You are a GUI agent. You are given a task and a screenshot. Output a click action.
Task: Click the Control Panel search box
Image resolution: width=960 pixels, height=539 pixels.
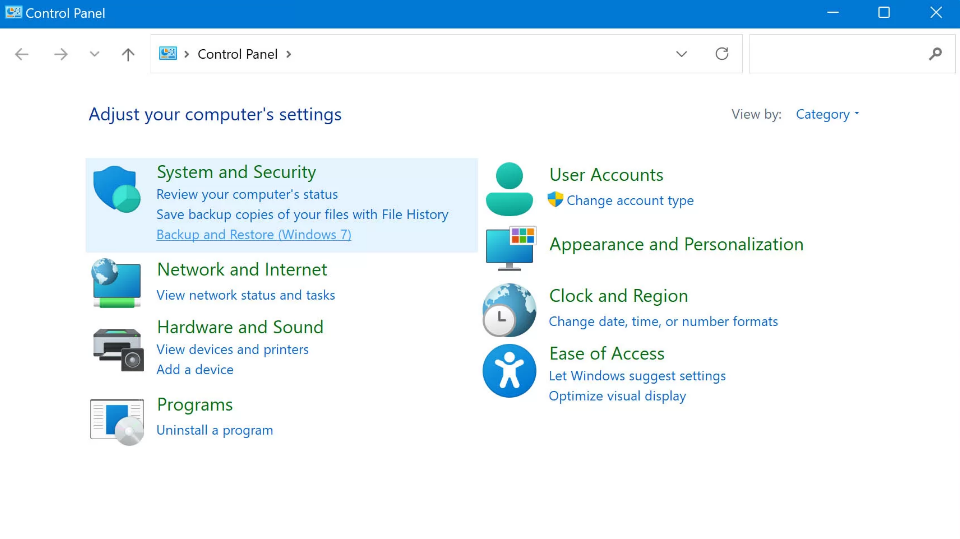838,54
